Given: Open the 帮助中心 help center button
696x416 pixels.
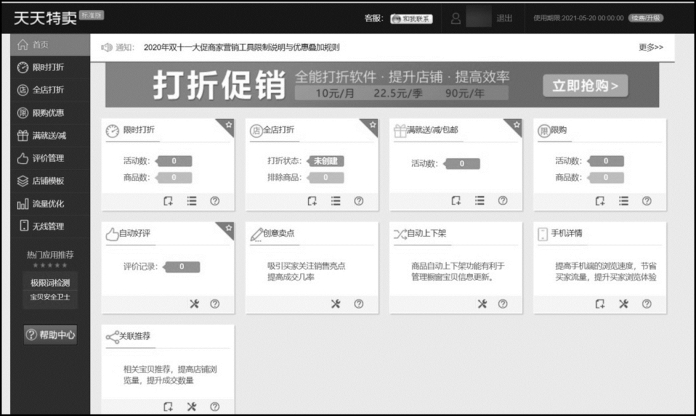Looking at the screenshot, I should [50, 335].
